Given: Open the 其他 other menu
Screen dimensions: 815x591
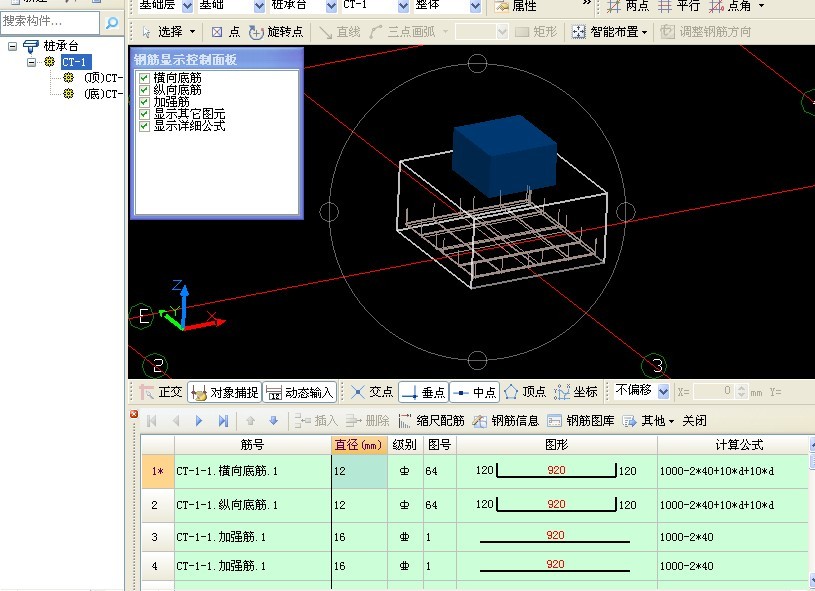Looking at the screenshot, I should coord(649,421).
